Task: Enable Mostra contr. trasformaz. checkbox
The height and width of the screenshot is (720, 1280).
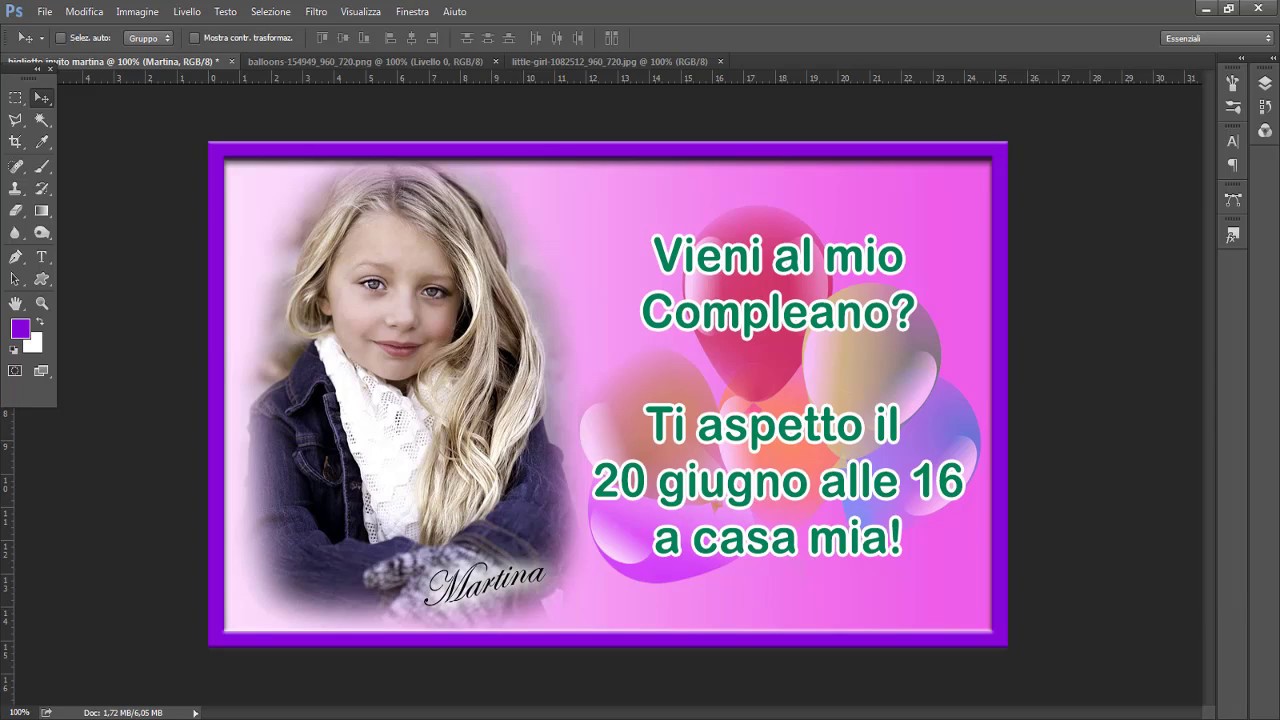Action: point(194,38)
